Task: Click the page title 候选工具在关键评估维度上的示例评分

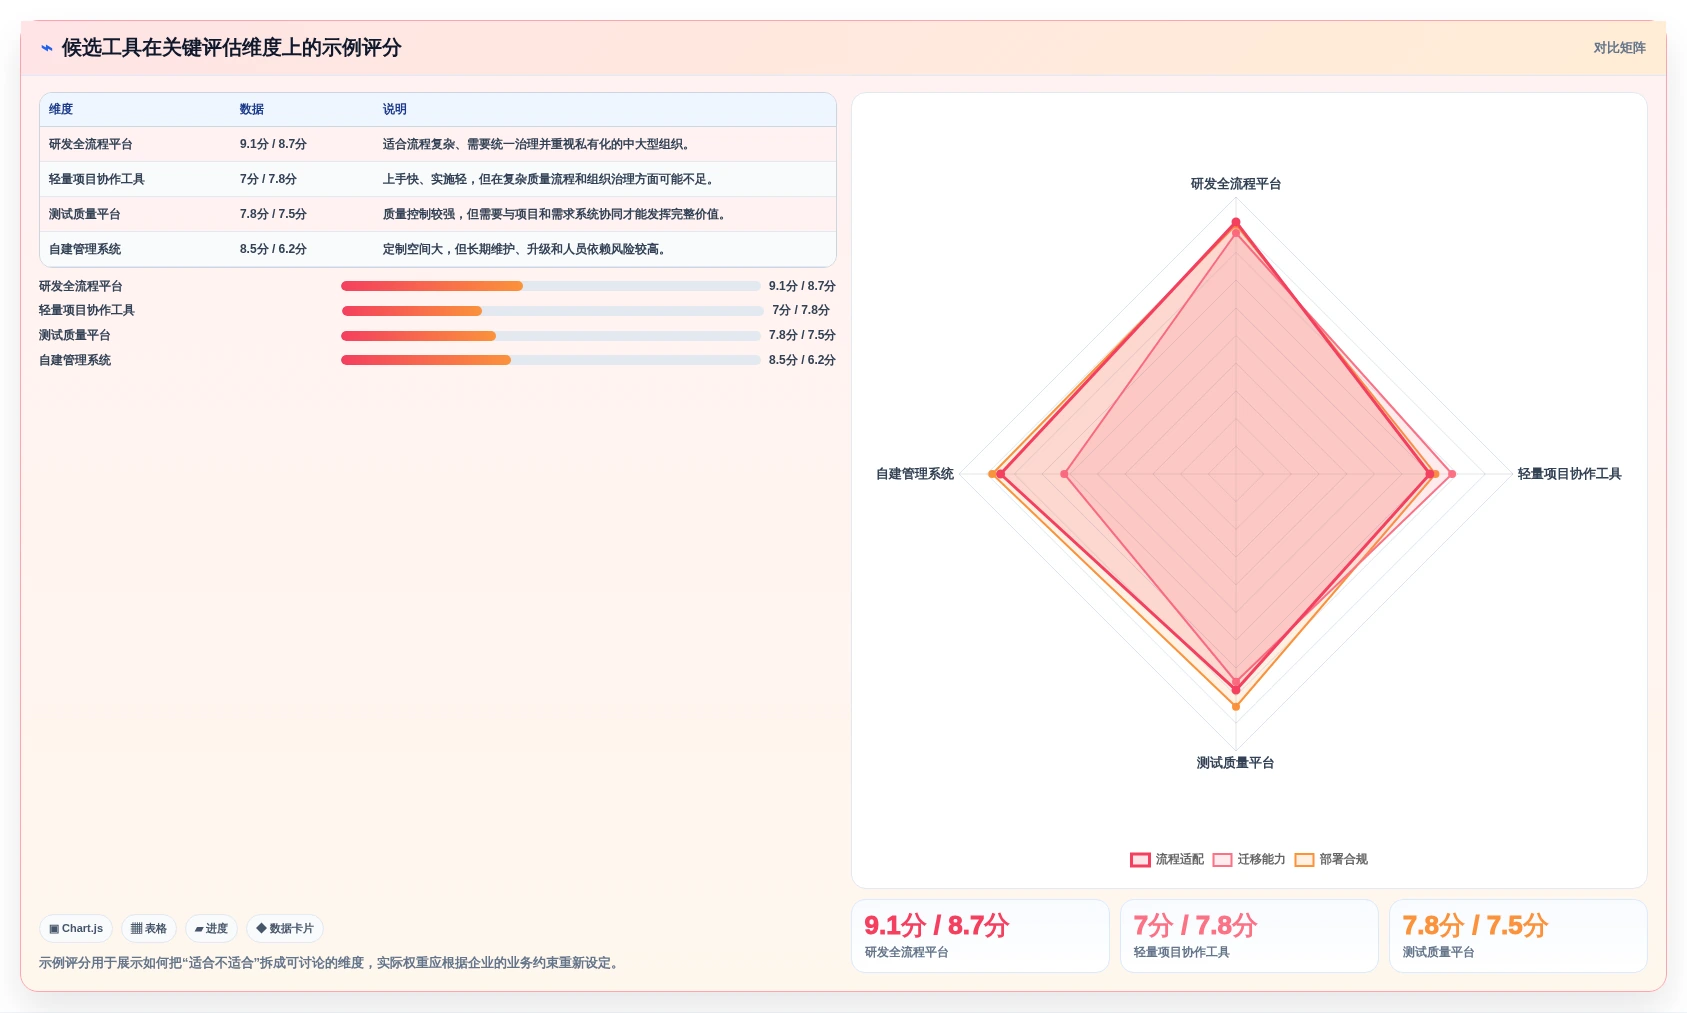Action: coord(232,48)
